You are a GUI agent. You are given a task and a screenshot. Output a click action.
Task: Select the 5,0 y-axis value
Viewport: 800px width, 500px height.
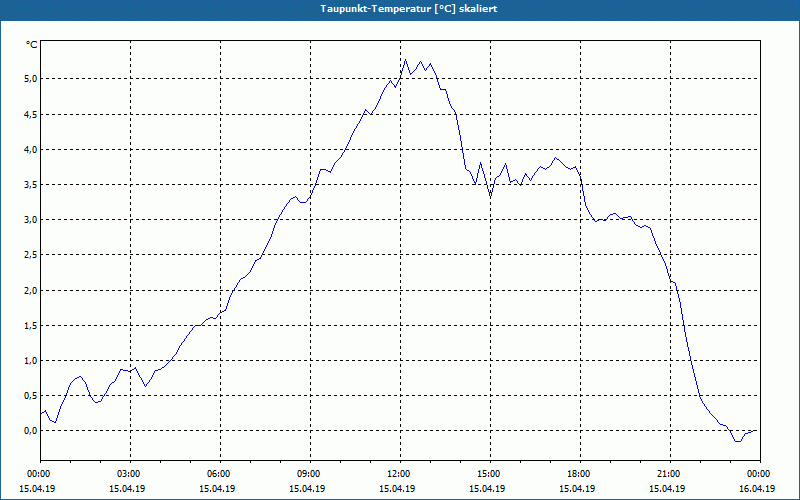[x=31, y=79]
